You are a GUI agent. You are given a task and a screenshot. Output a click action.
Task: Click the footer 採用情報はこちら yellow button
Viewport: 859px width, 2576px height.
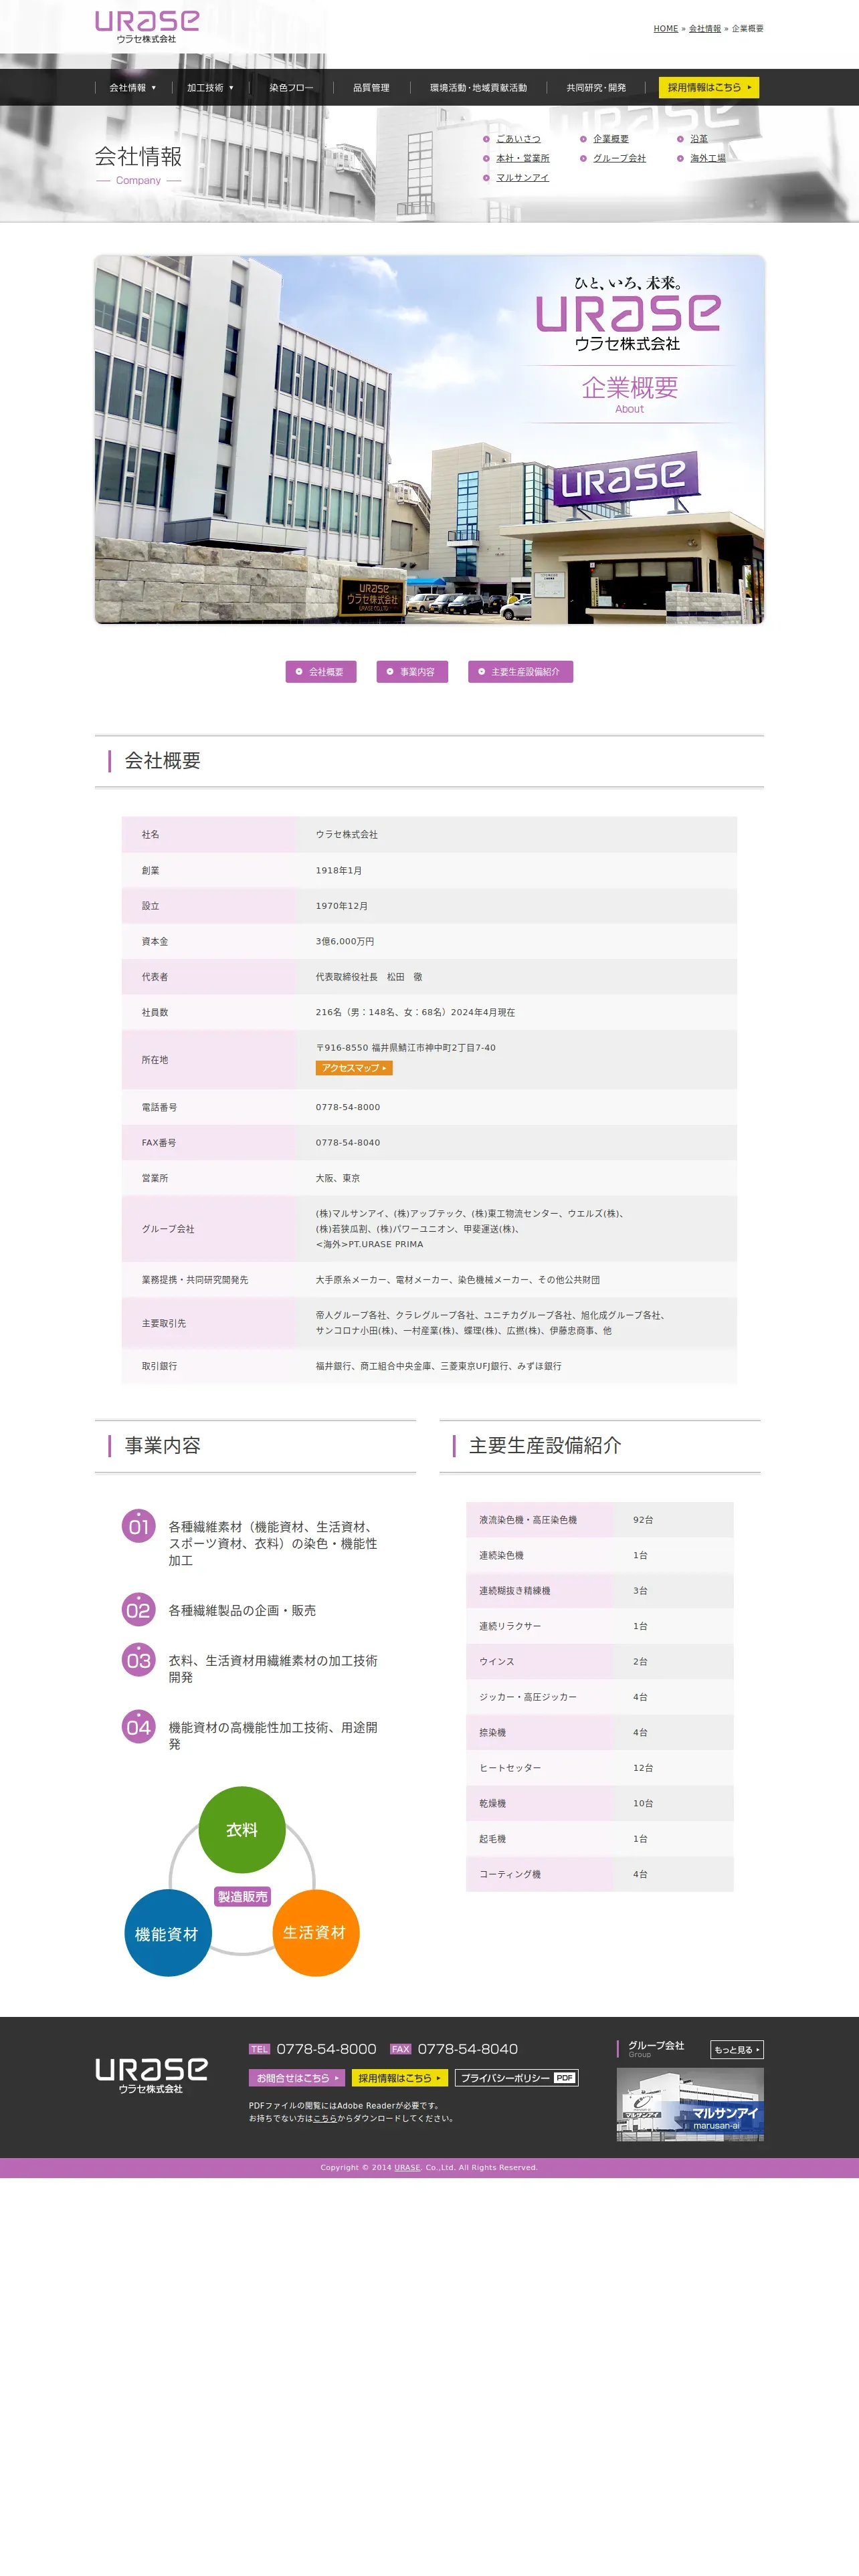(x=400, y=2078)
